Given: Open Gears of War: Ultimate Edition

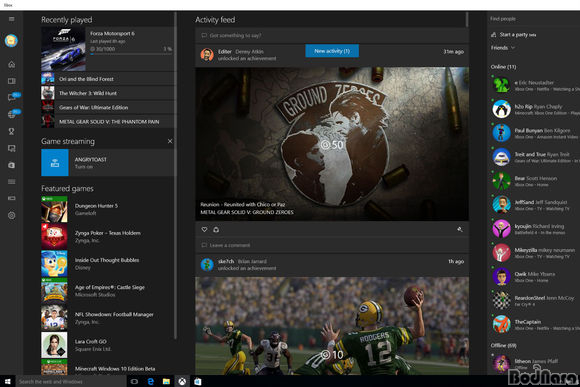Looking at the screenshot, I should pos(107,107).
